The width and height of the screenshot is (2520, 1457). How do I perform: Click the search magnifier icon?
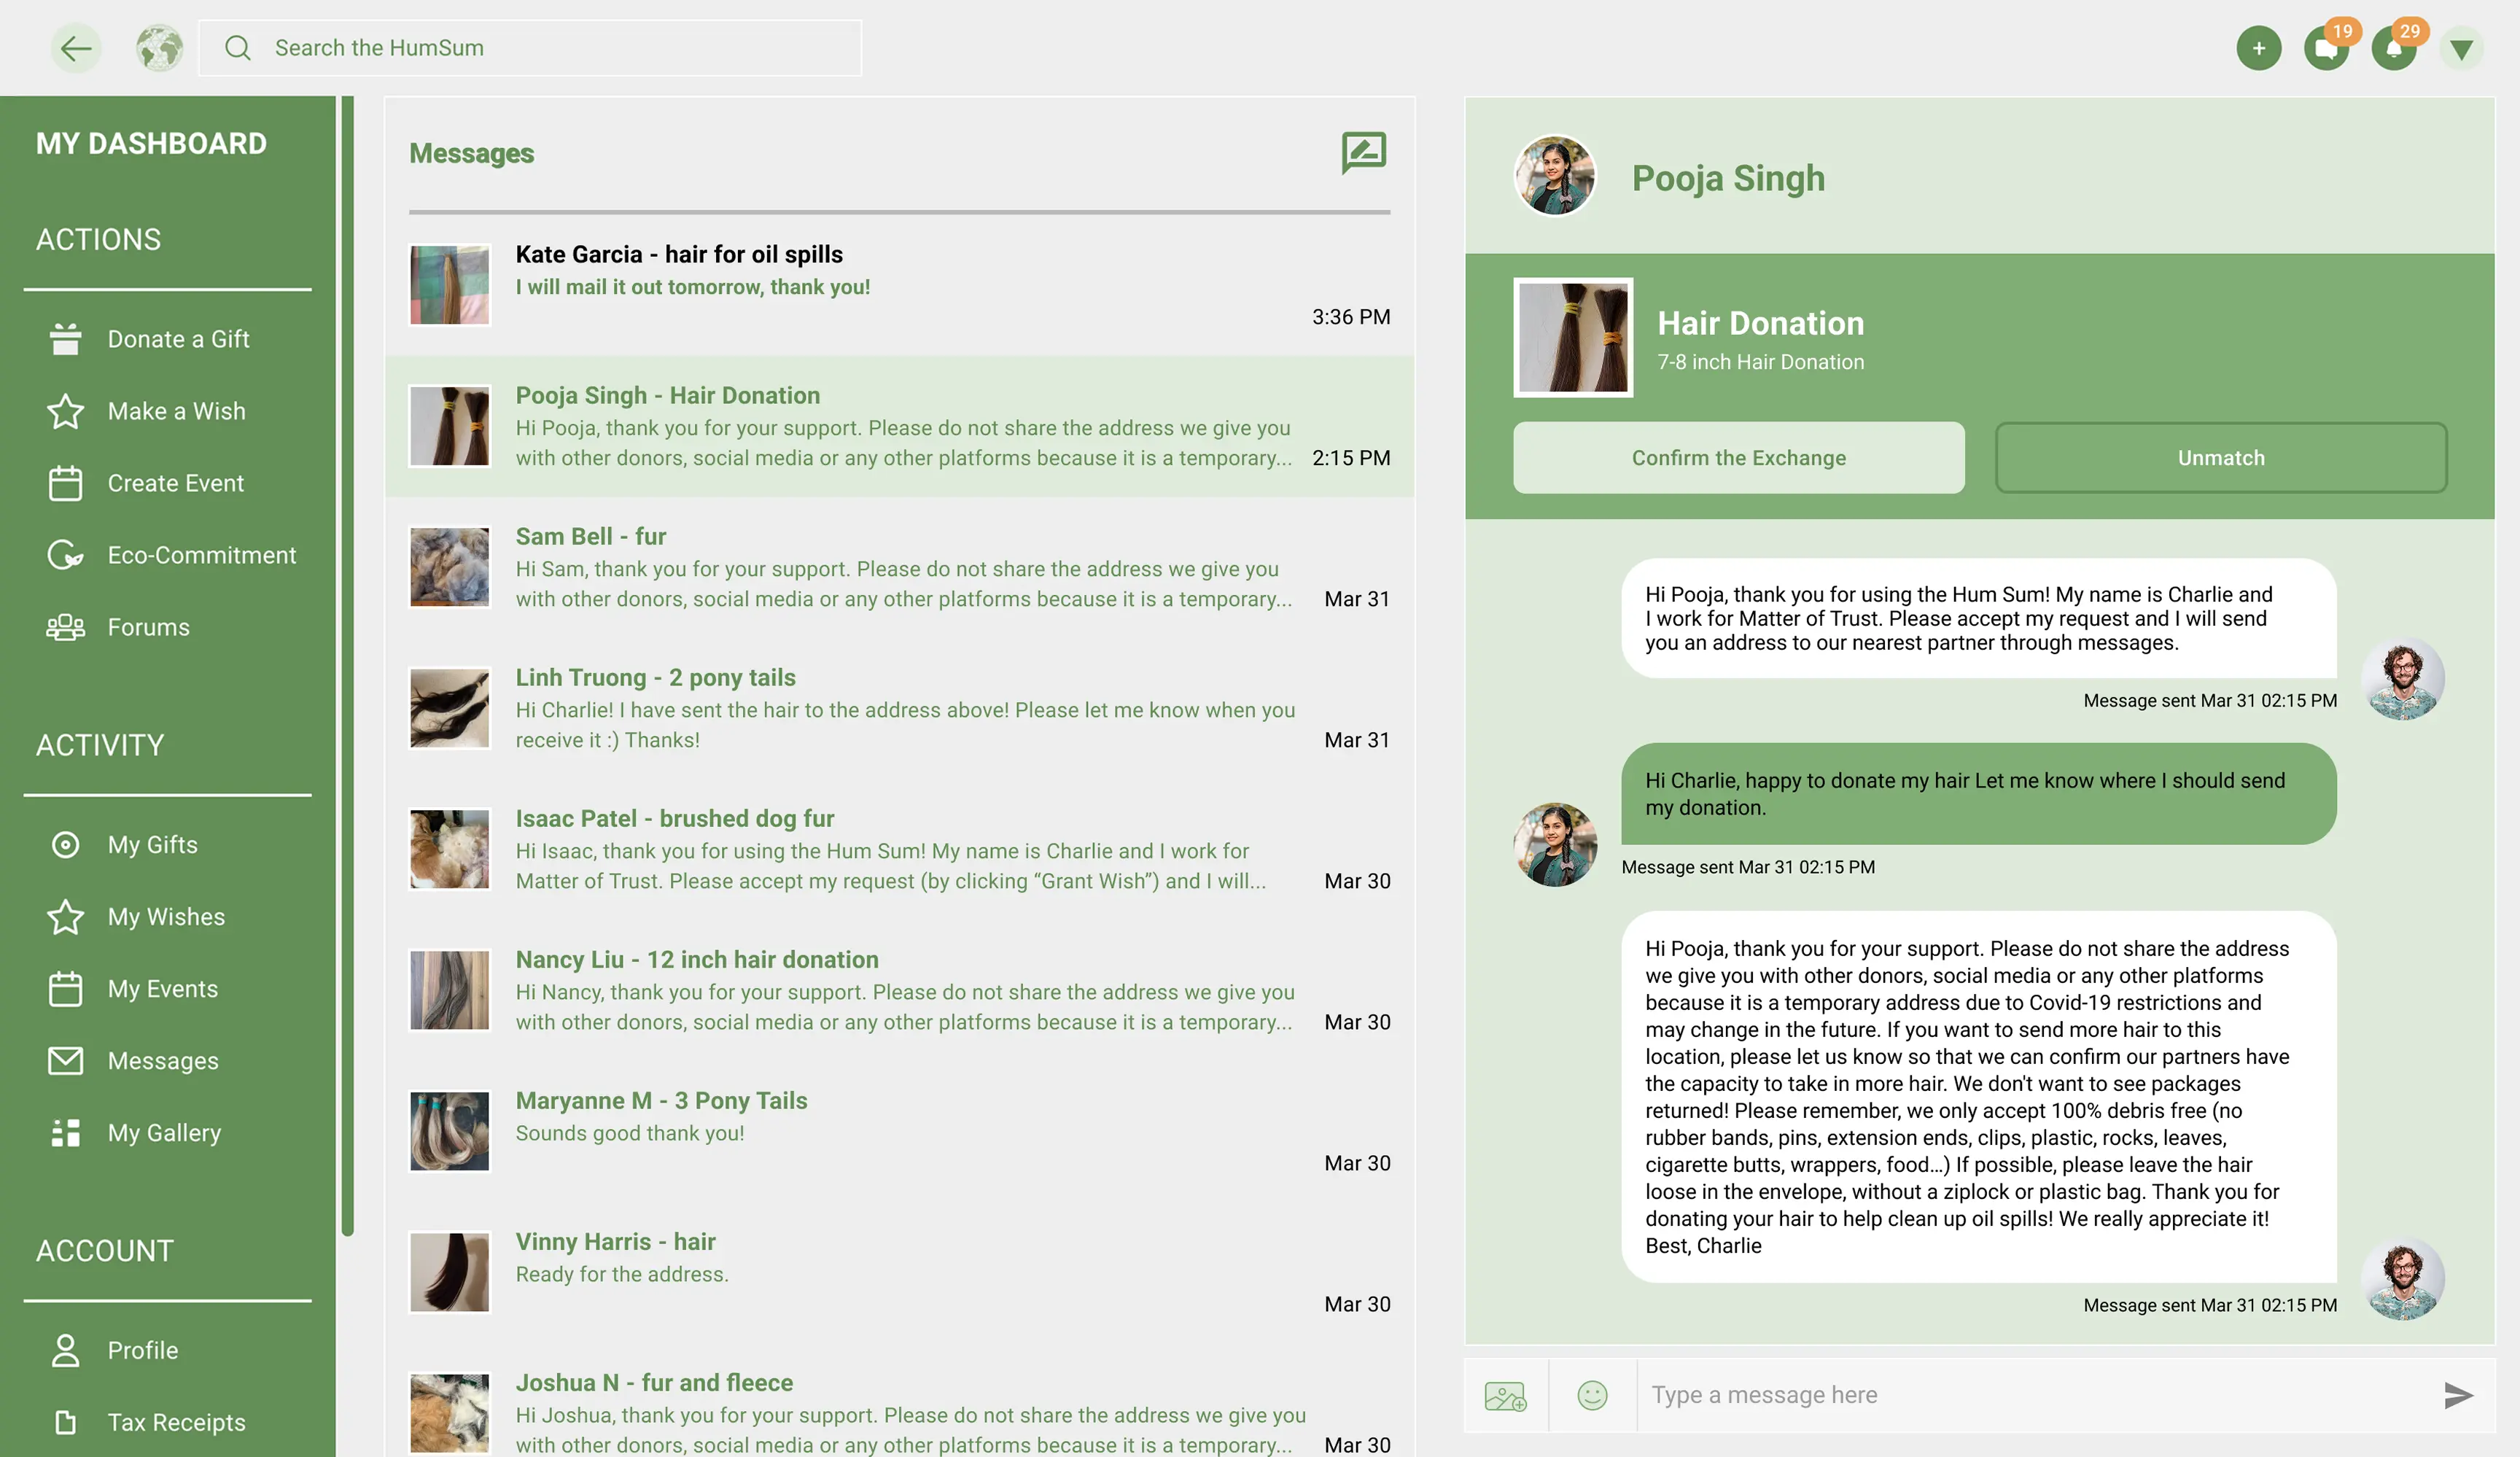[237, 48]
